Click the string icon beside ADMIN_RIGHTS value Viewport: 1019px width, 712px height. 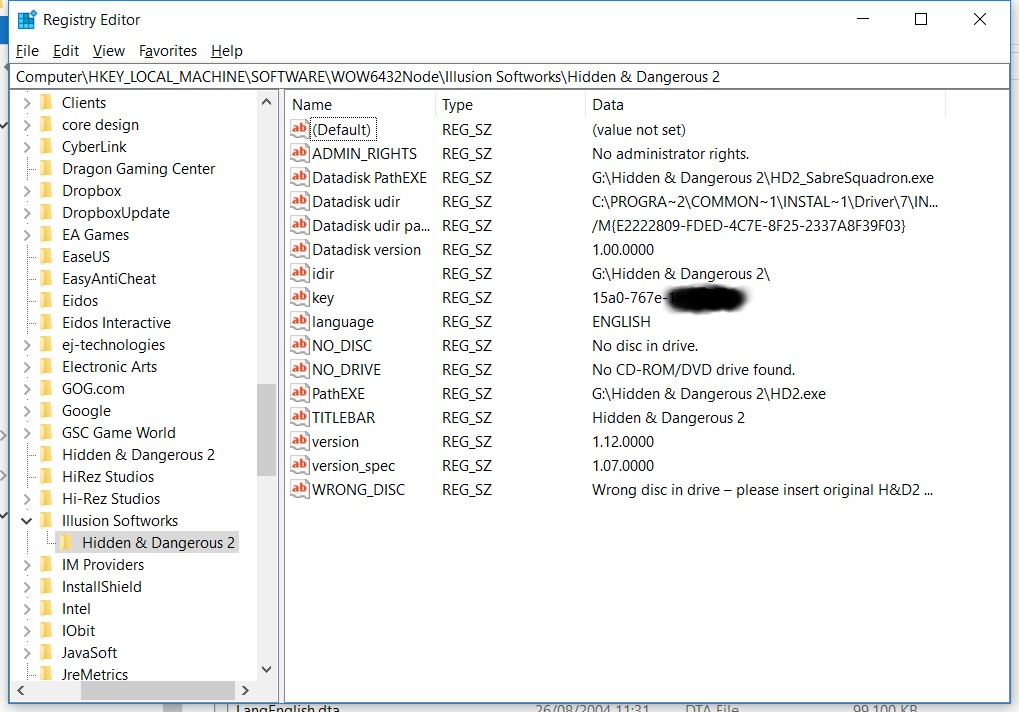click(300, 153)
